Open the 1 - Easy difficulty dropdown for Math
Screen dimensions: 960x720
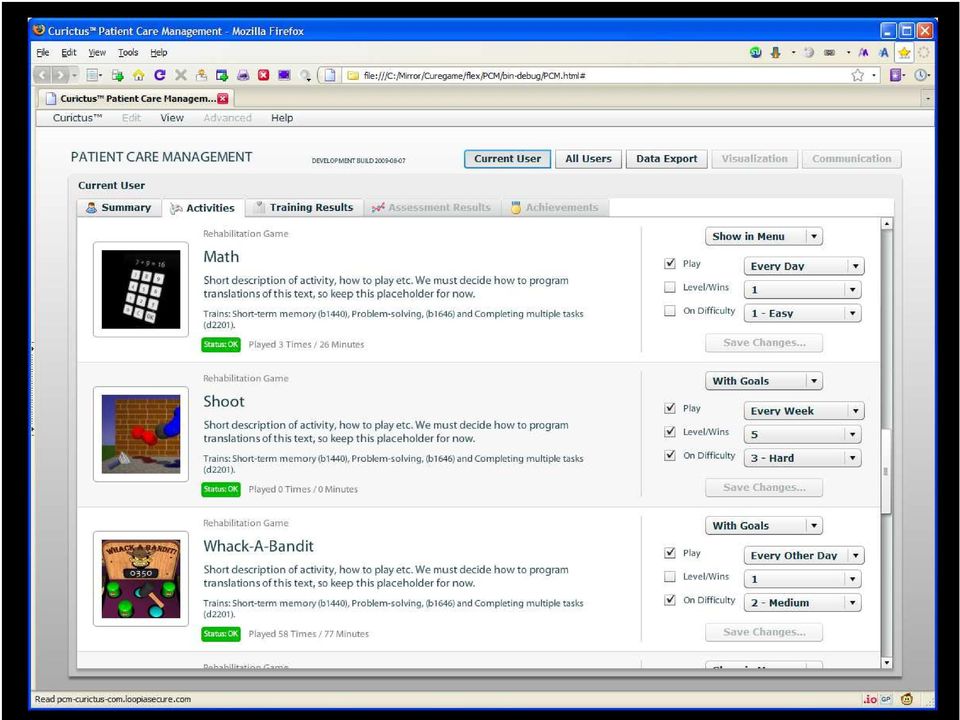pos(802,313)
